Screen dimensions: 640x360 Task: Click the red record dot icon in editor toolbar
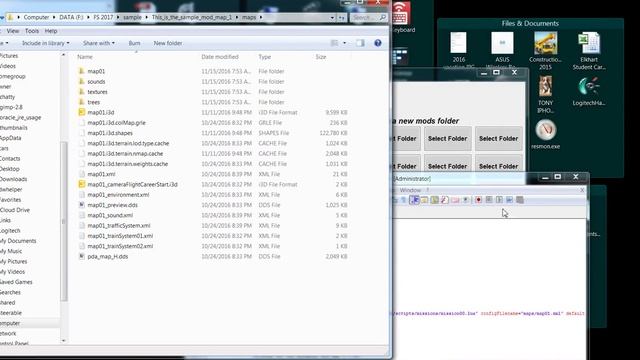pos(478,200)
